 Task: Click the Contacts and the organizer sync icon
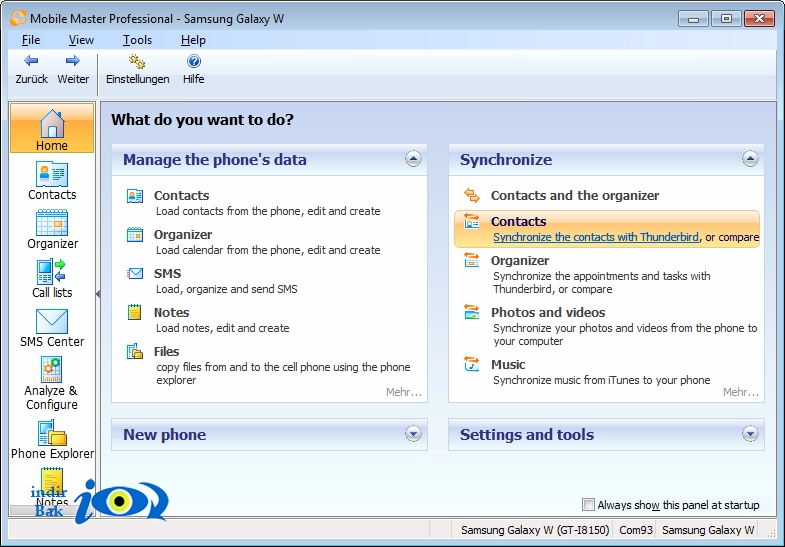[x=472, y=195]
